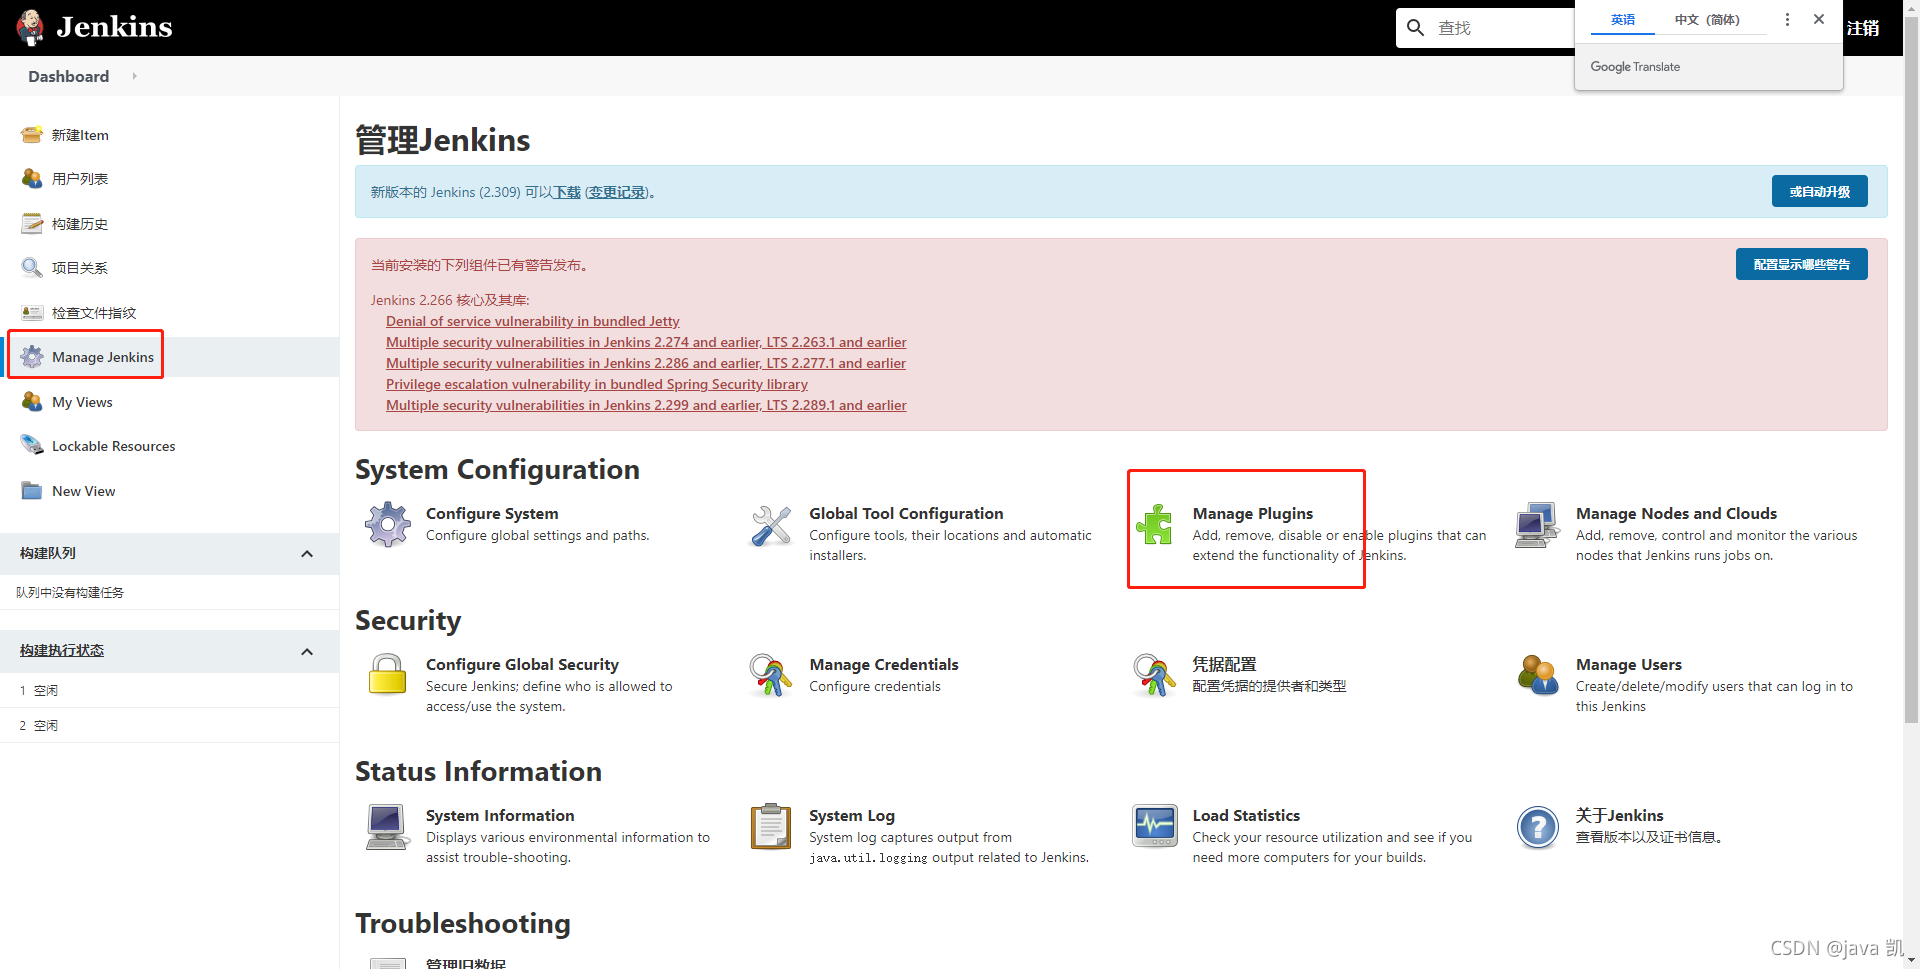The width and height of the screenshot is (1920, 969).
Task: Click the Configure Global Security padlock icon
Action: click(x=388, y=676)
